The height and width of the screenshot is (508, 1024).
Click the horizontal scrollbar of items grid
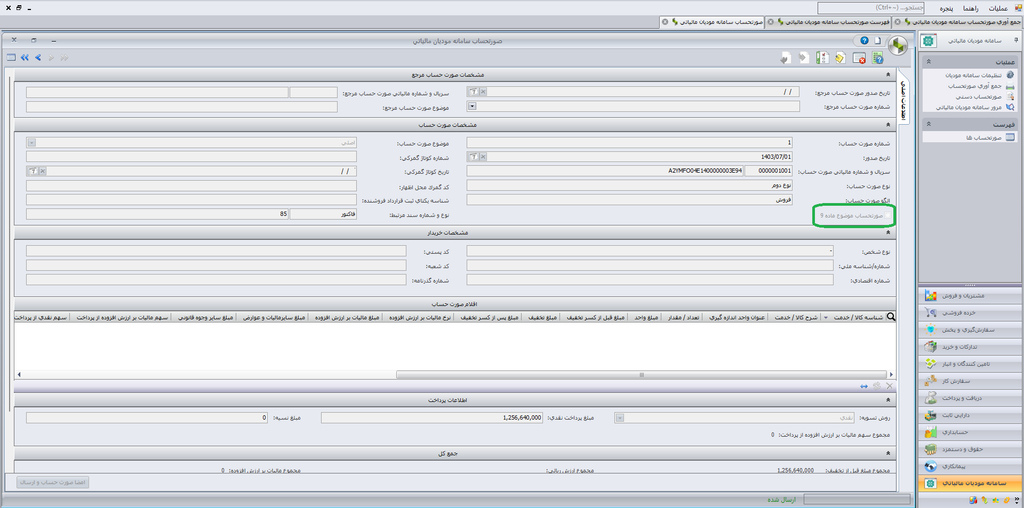pos(642,375)
